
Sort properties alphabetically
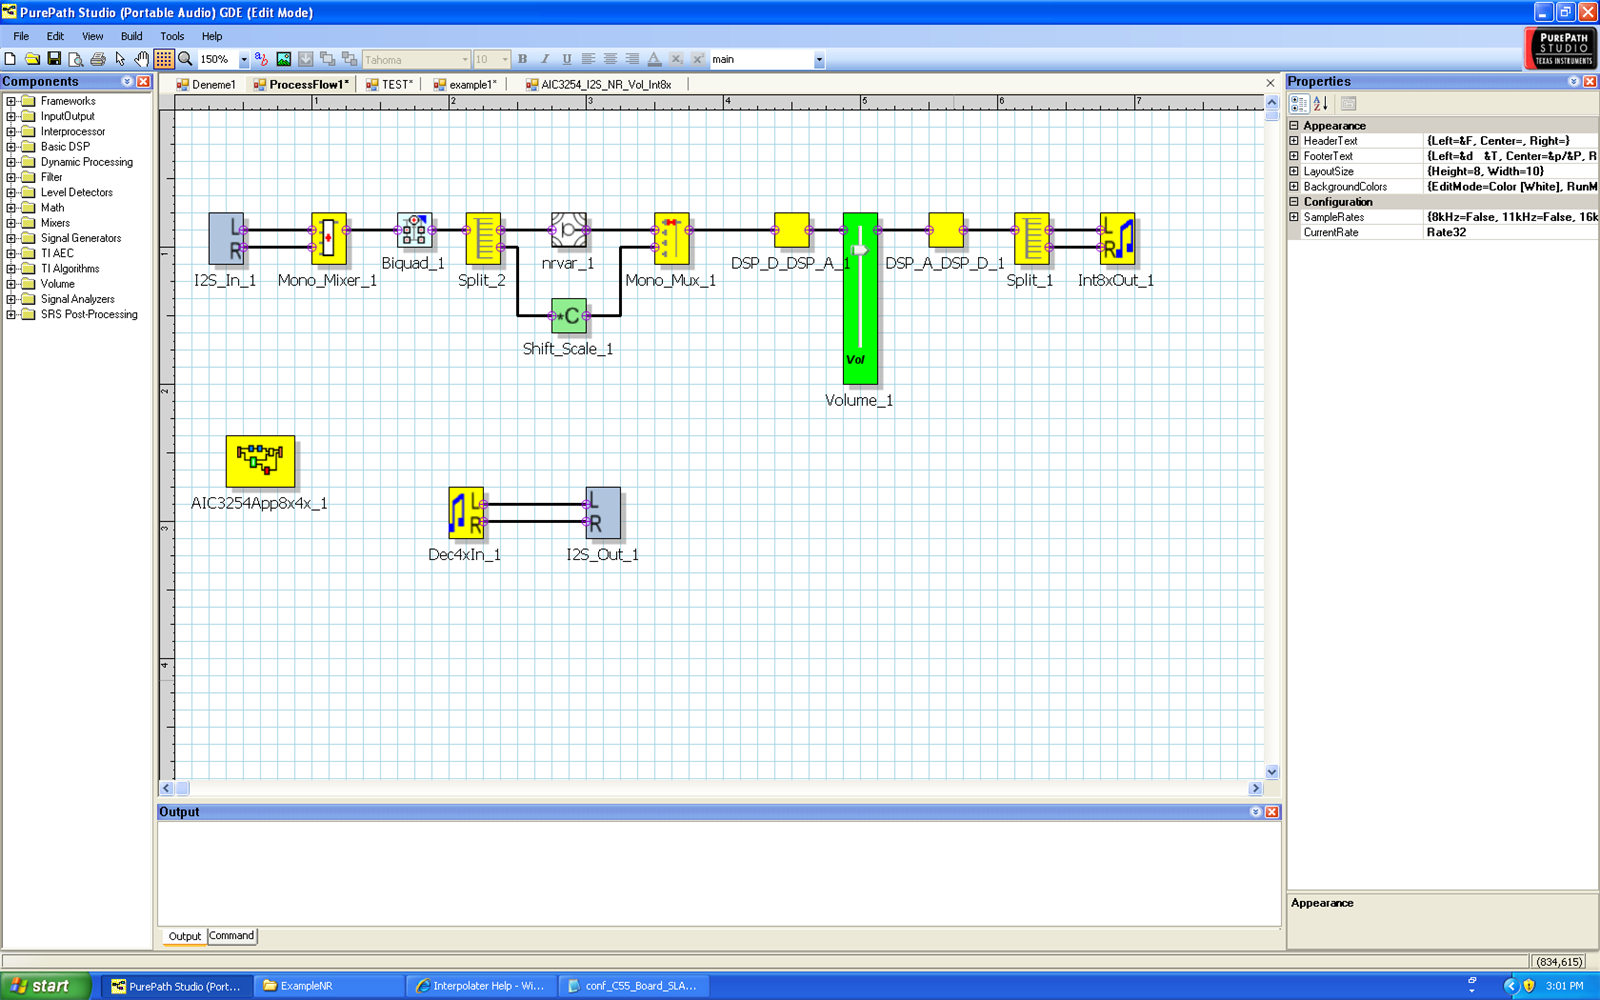pyautogui.click(x=1321, y=103)
